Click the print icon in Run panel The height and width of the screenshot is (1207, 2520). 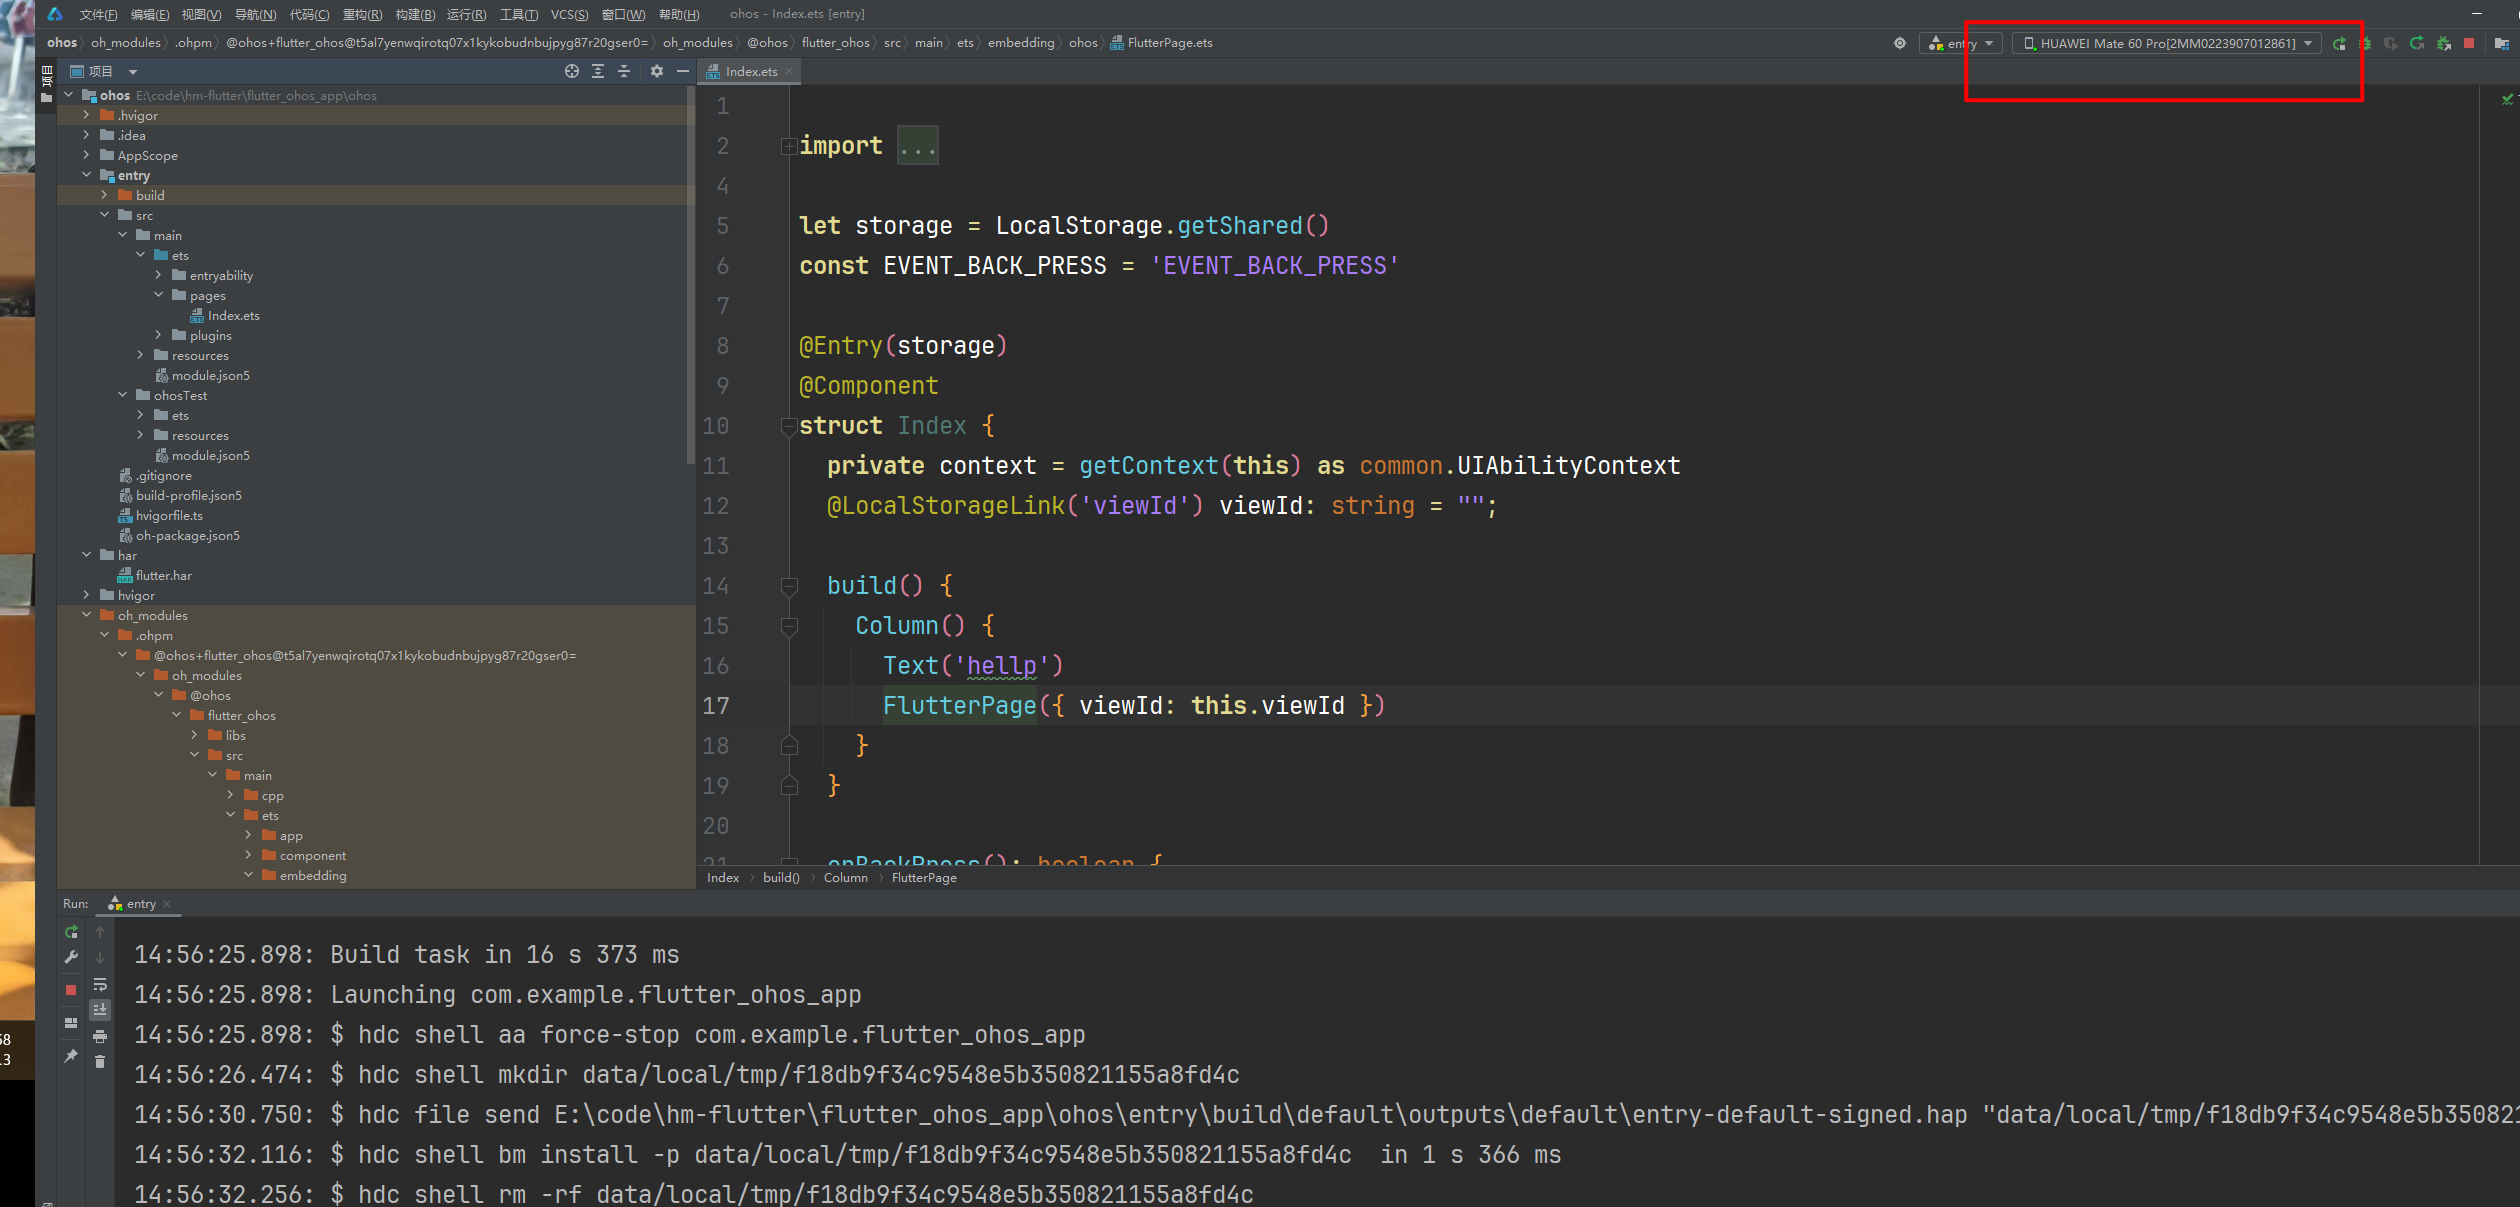pos(100,1036)
